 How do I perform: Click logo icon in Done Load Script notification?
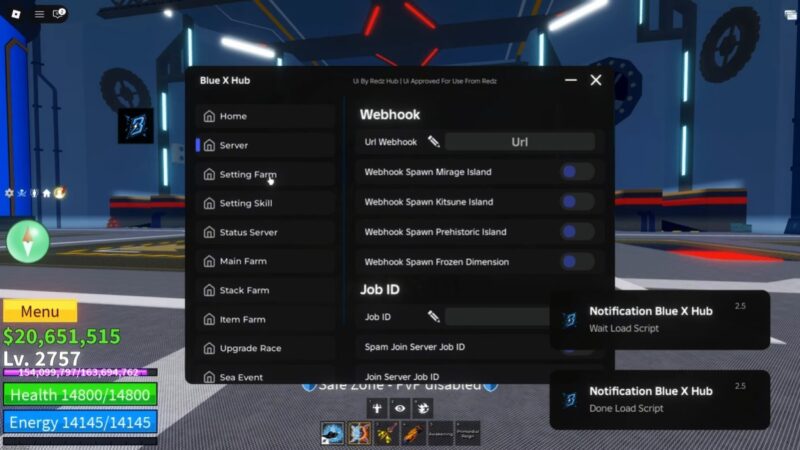point(570,399)
